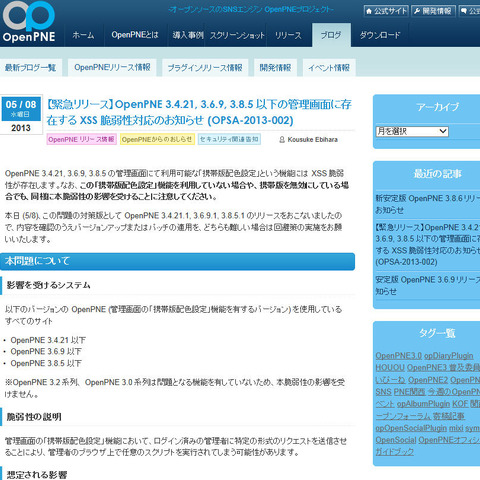Click list item OpenPNE 3.4.21 以下
Viewport: 480px width, 480px height.
point(48,340)
